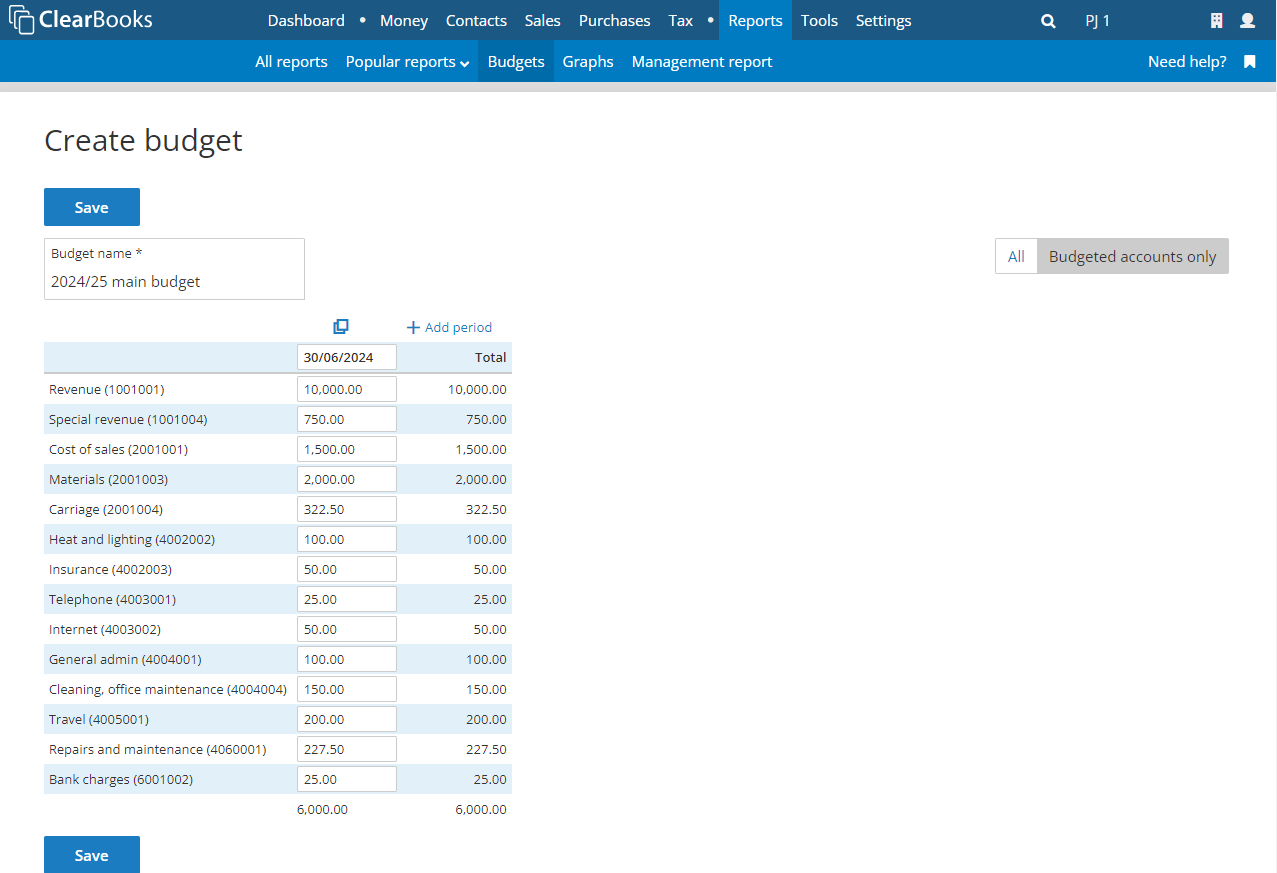1277x873 pixels.
Task: Open the Dashboard menu
Action: coord(306,20)
